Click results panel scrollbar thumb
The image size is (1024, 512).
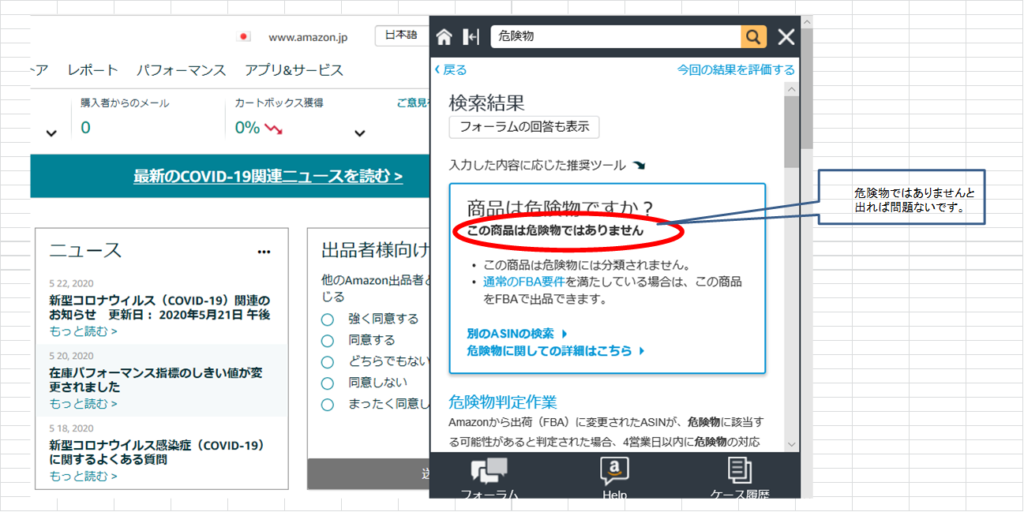pos(792,133)
